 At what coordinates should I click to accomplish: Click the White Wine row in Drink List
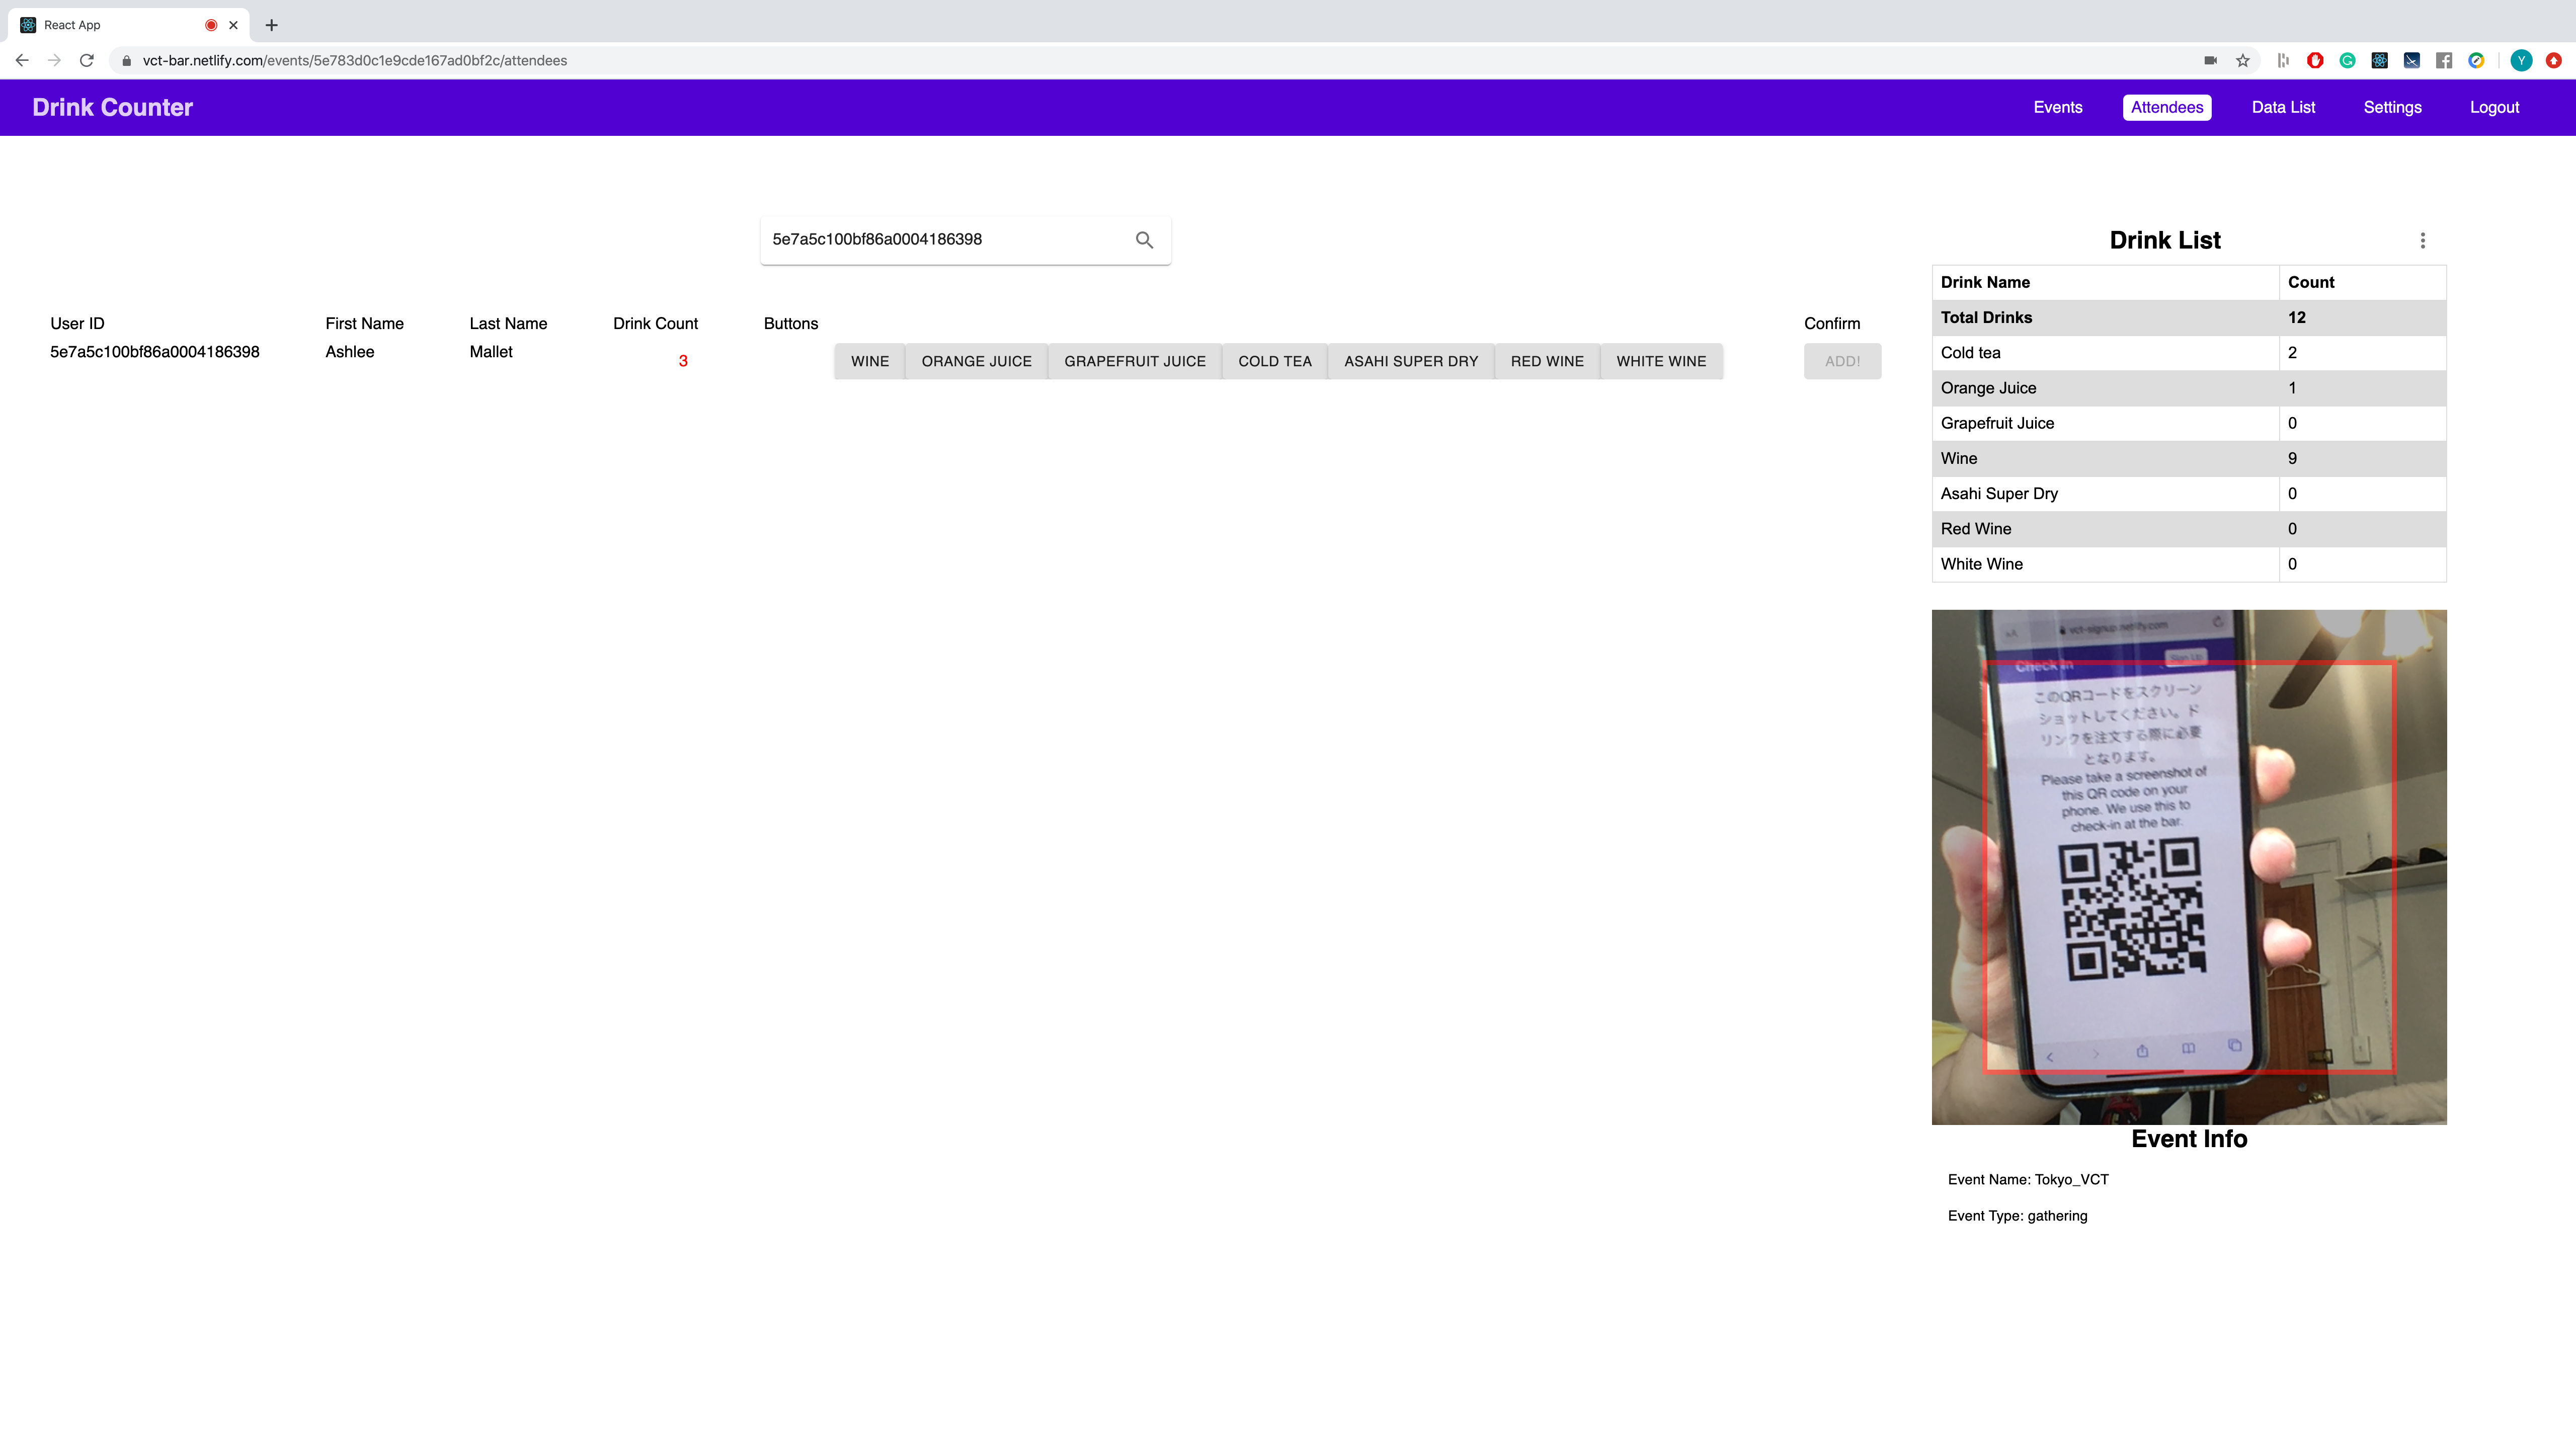[2188, 564]
